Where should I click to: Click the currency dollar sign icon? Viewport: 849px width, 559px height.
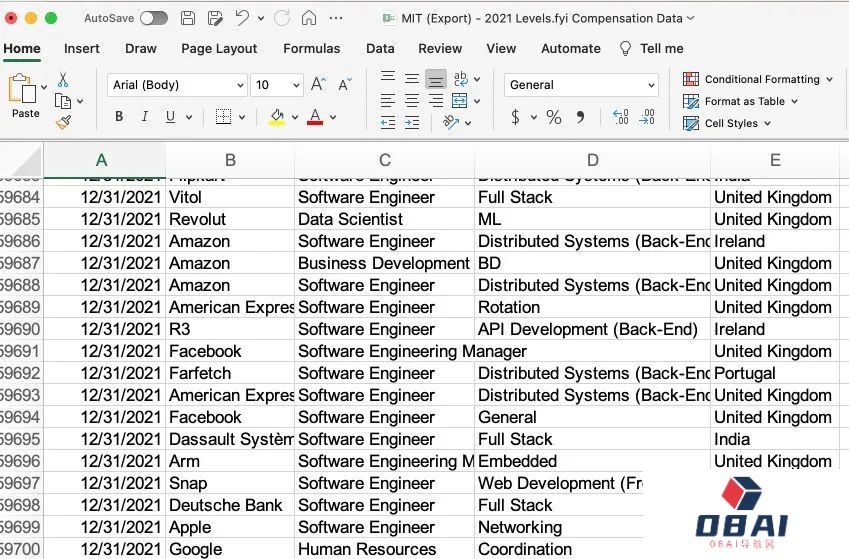pos(515,117)
